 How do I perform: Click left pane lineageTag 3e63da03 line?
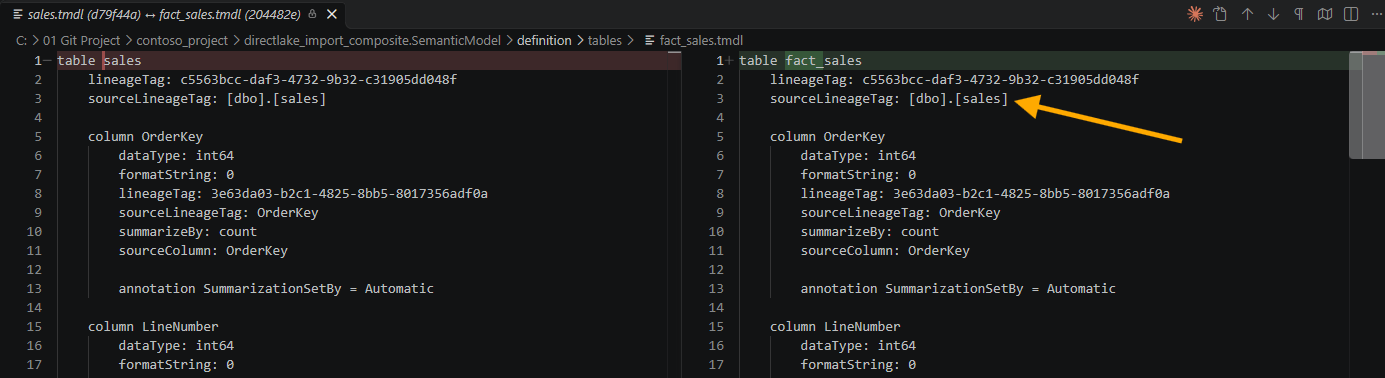(x=303, y=194)
